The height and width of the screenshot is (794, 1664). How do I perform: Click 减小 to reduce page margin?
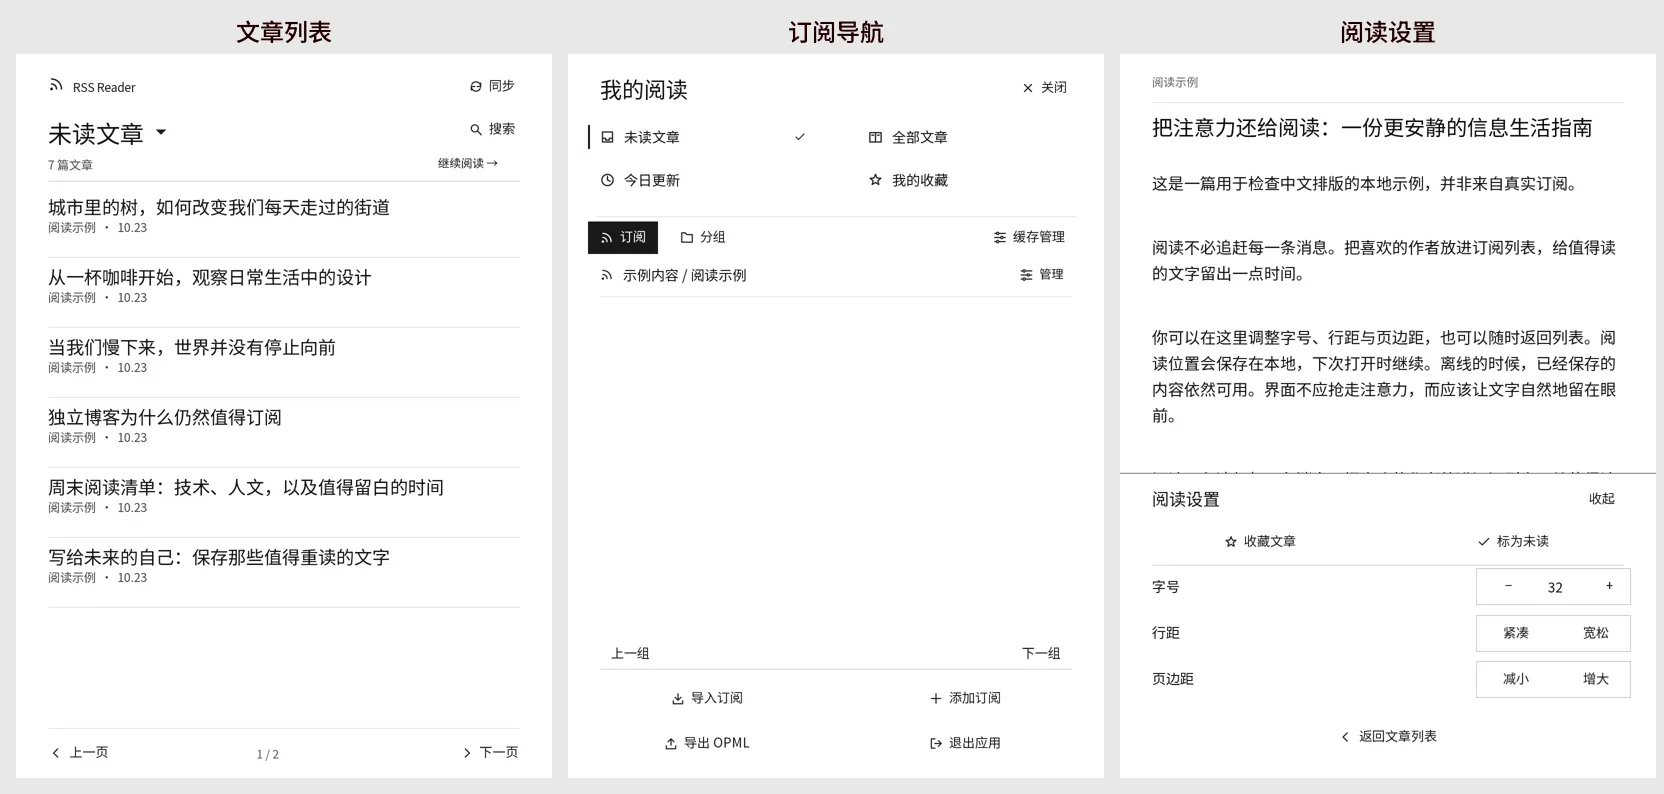[x=1516, y=679]
